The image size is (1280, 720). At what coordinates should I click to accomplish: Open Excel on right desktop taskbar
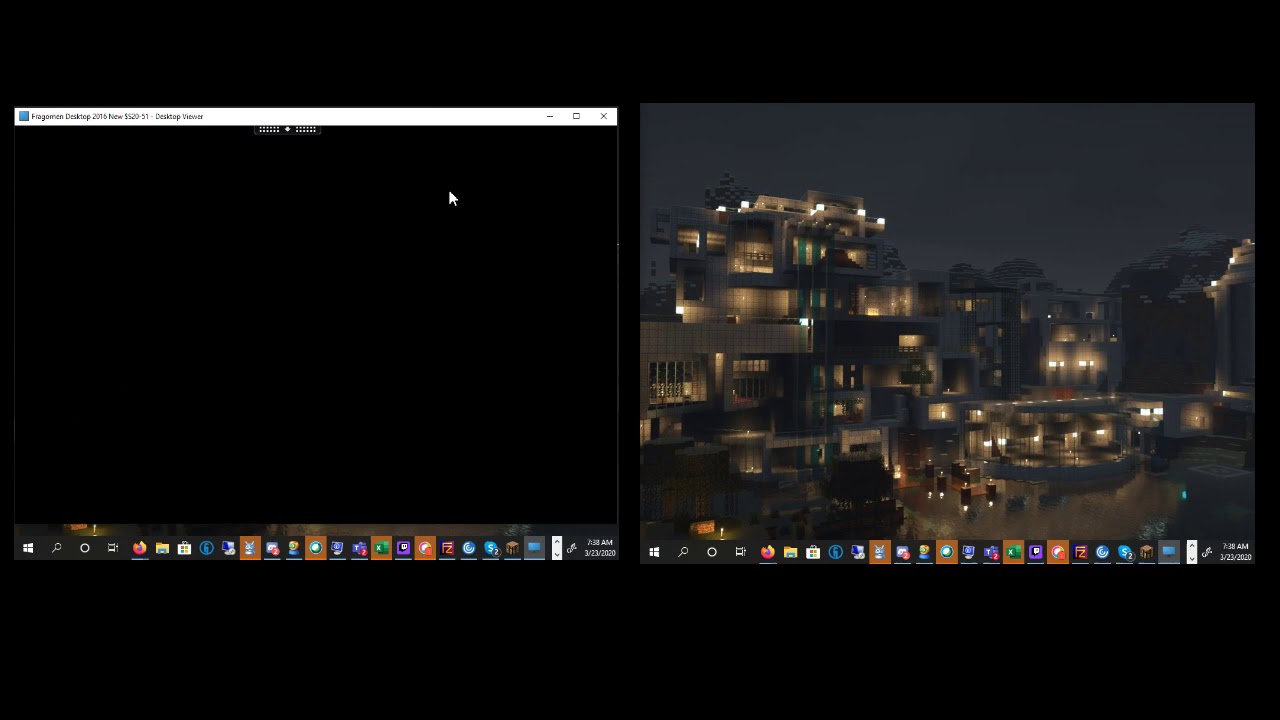point(1013,552)
